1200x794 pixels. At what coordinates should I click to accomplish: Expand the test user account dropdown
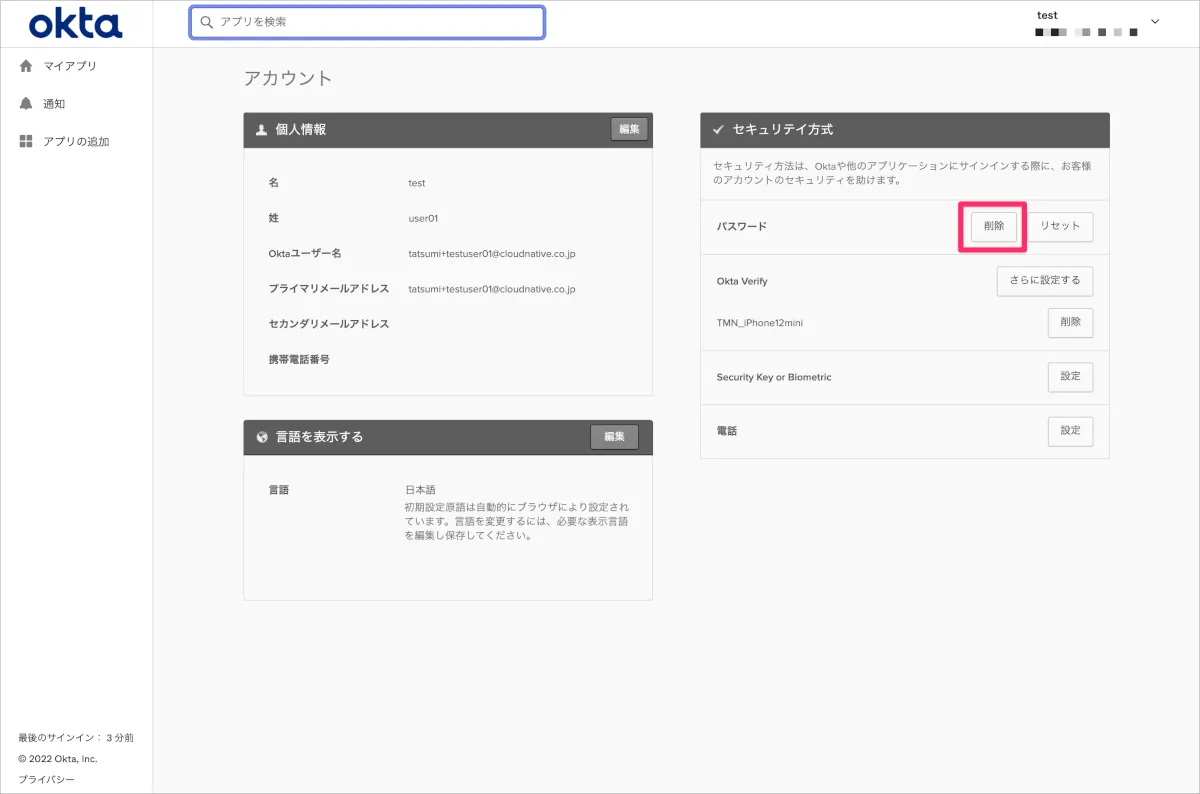pyautogui.click(x=1156, y=22)
